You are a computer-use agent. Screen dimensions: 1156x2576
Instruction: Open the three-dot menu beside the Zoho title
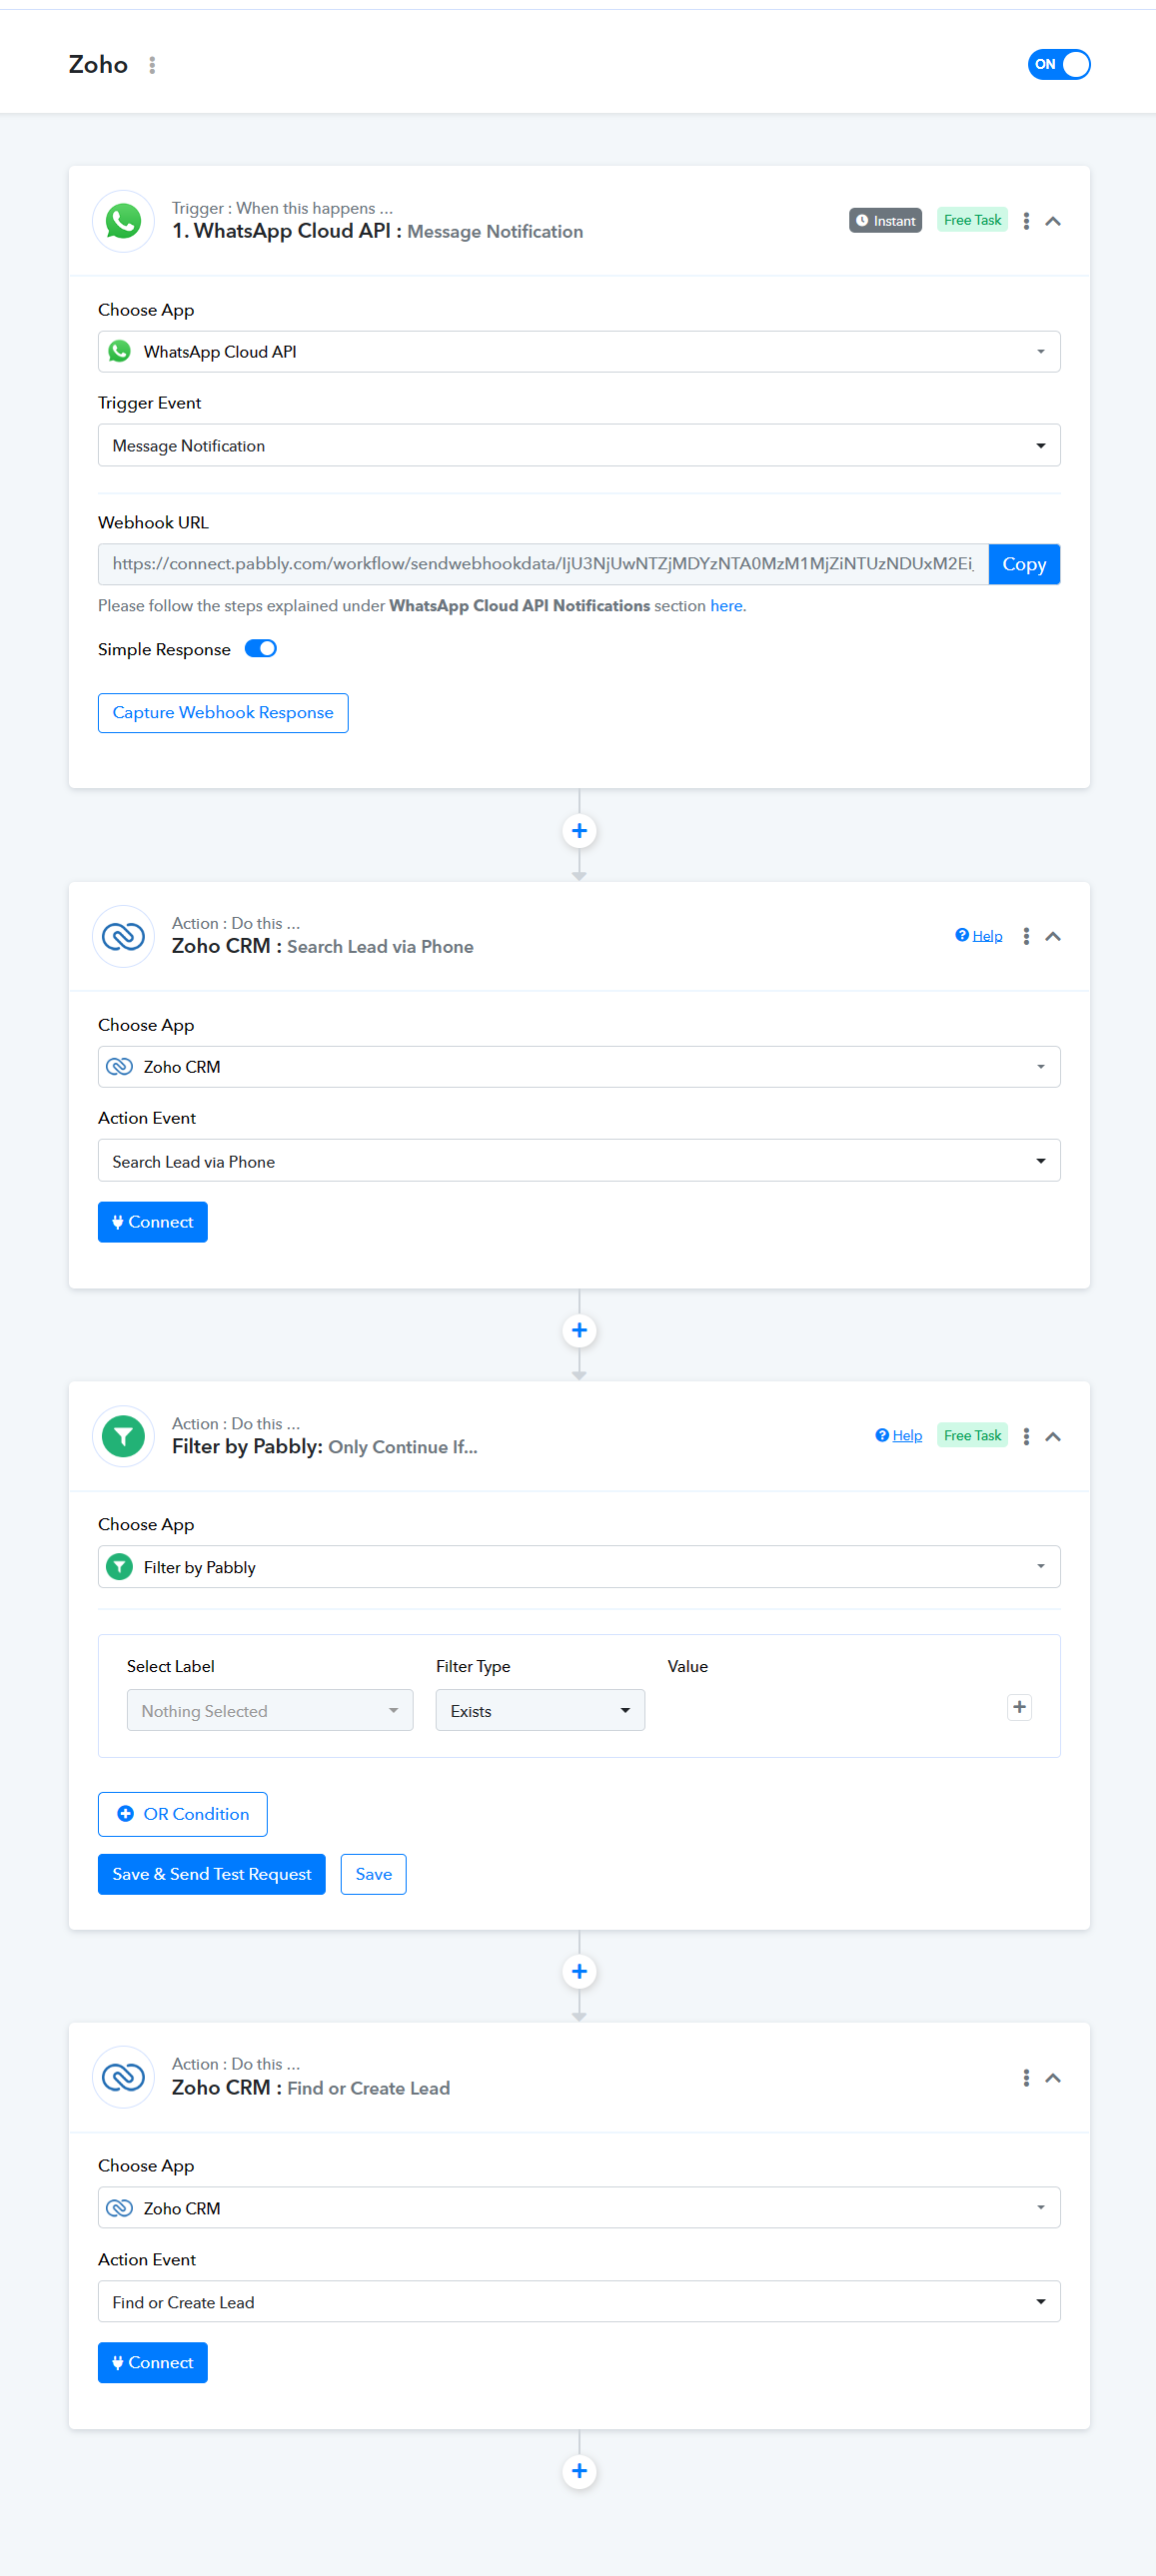152,65
